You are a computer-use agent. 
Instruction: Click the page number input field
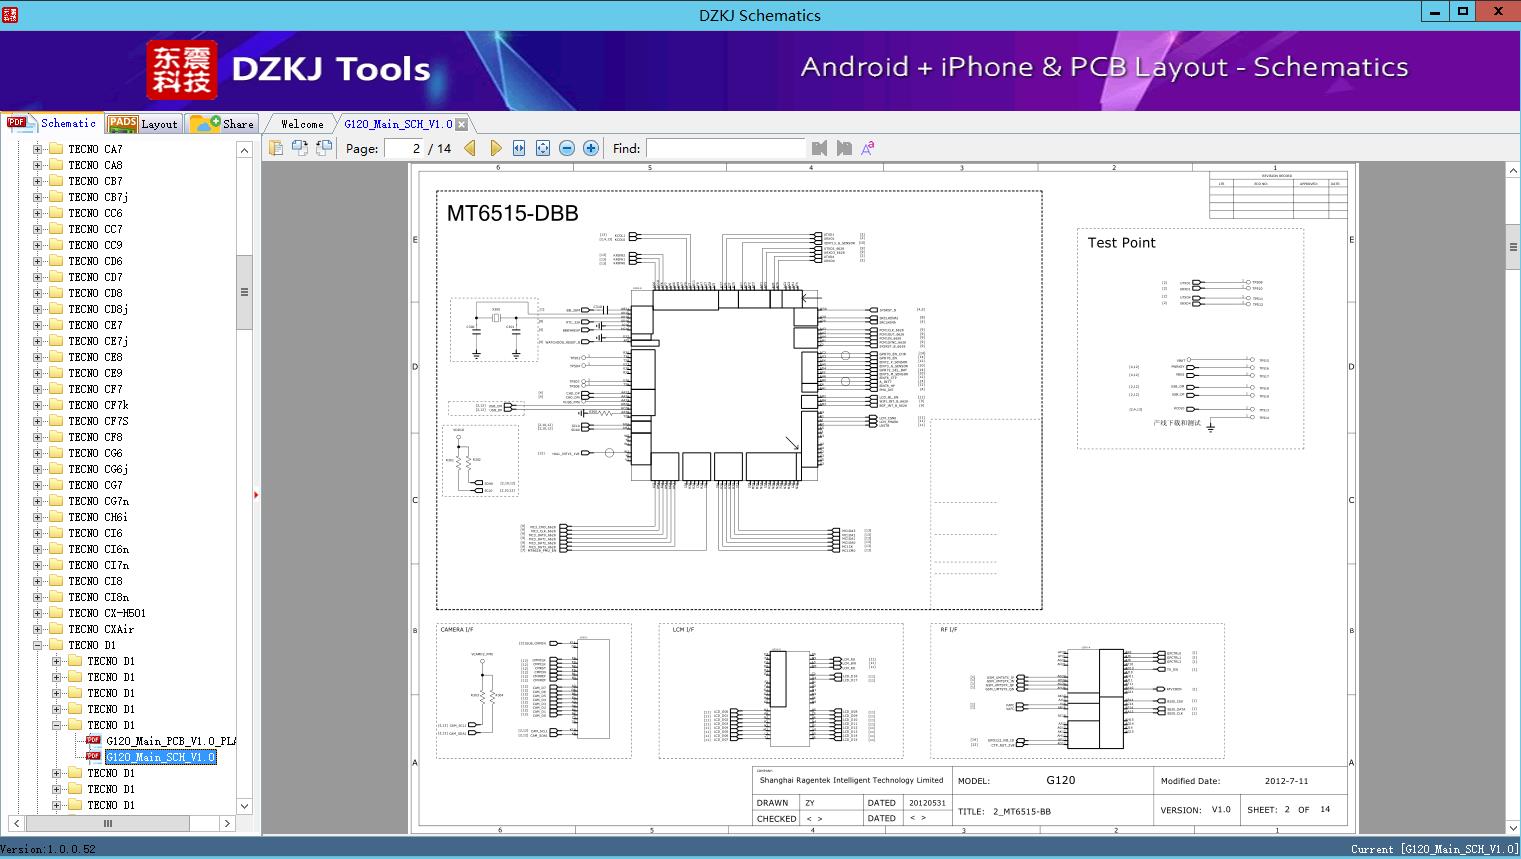(404, 148)
